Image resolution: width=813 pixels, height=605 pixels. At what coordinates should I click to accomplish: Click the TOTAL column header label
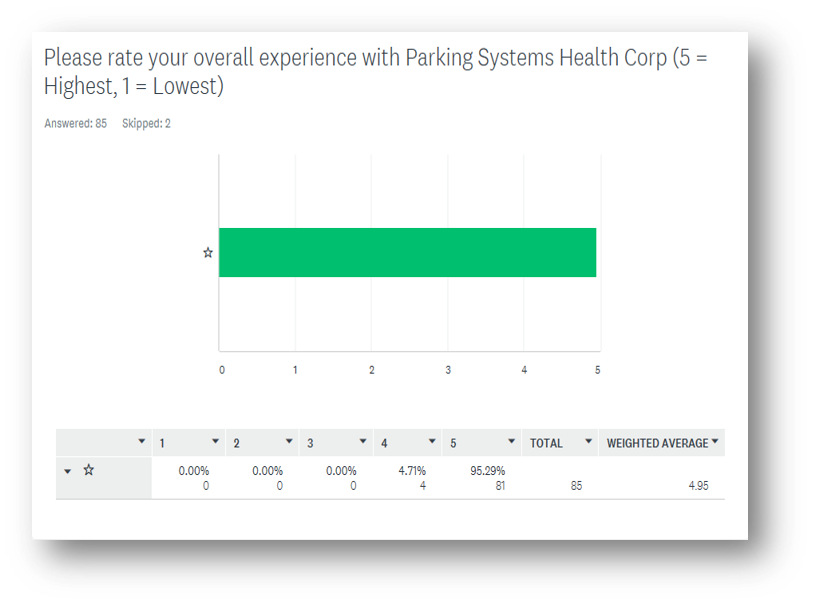tap(546, 443)
